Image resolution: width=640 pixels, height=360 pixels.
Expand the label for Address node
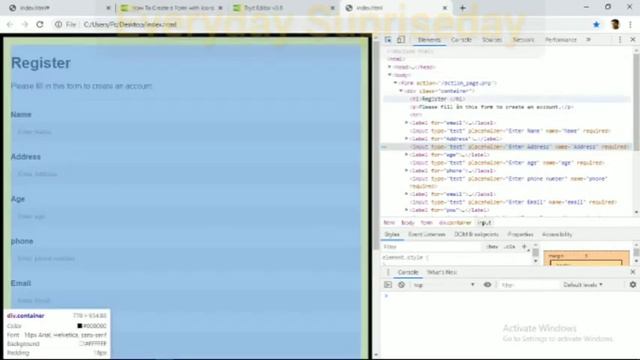[x=406, y=138]
